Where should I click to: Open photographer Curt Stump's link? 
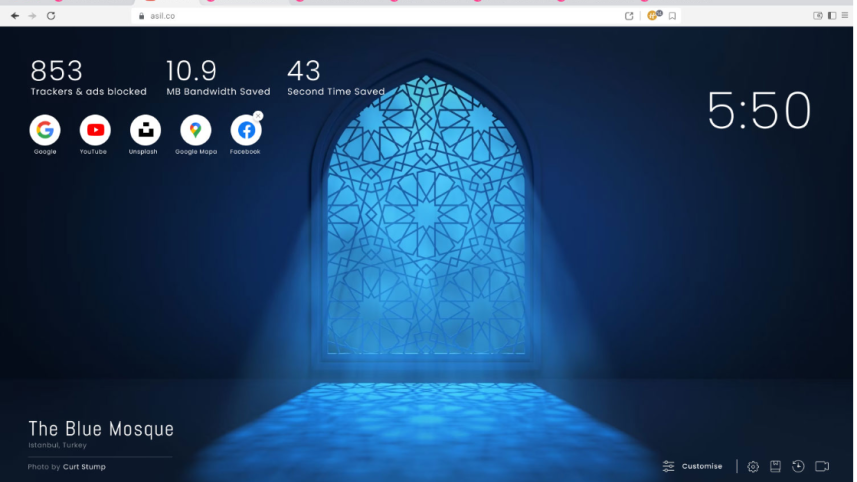[x=84, y=467]
